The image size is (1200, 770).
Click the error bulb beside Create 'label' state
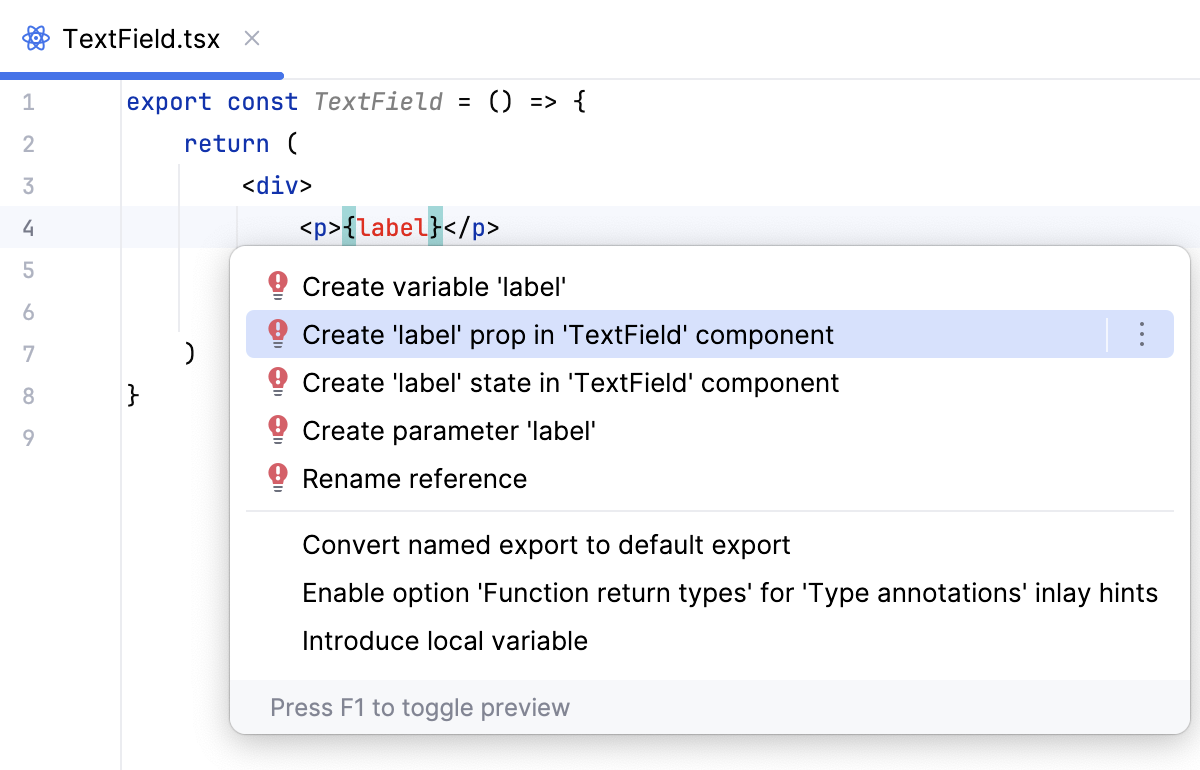[x=279, y=383]
